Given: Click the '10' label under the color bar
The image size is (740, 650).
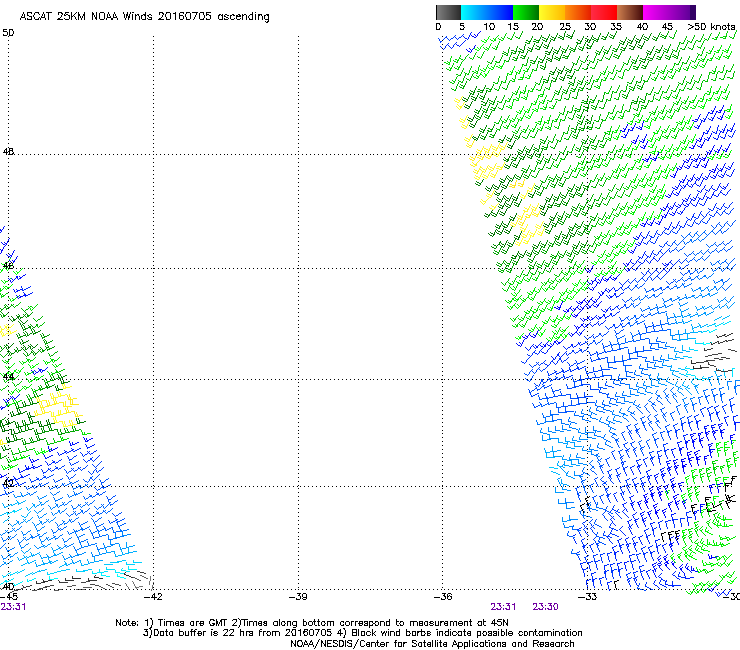Looking at the screenshot, I should pos(489,27).
